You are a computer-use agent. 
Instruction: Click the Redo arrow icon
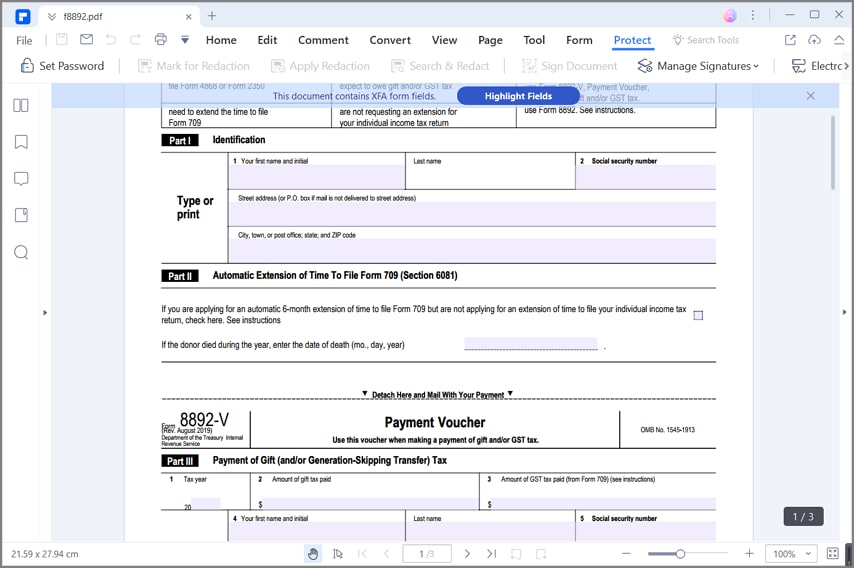(135, 39)
